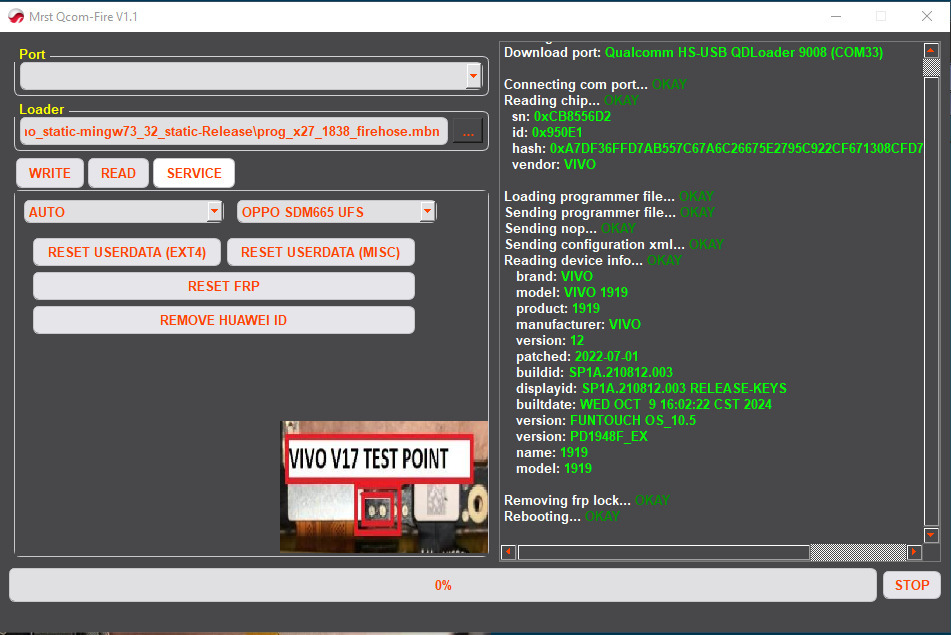Click the hash value starting '0xA7DF36FFD7'

coord(736,149)
